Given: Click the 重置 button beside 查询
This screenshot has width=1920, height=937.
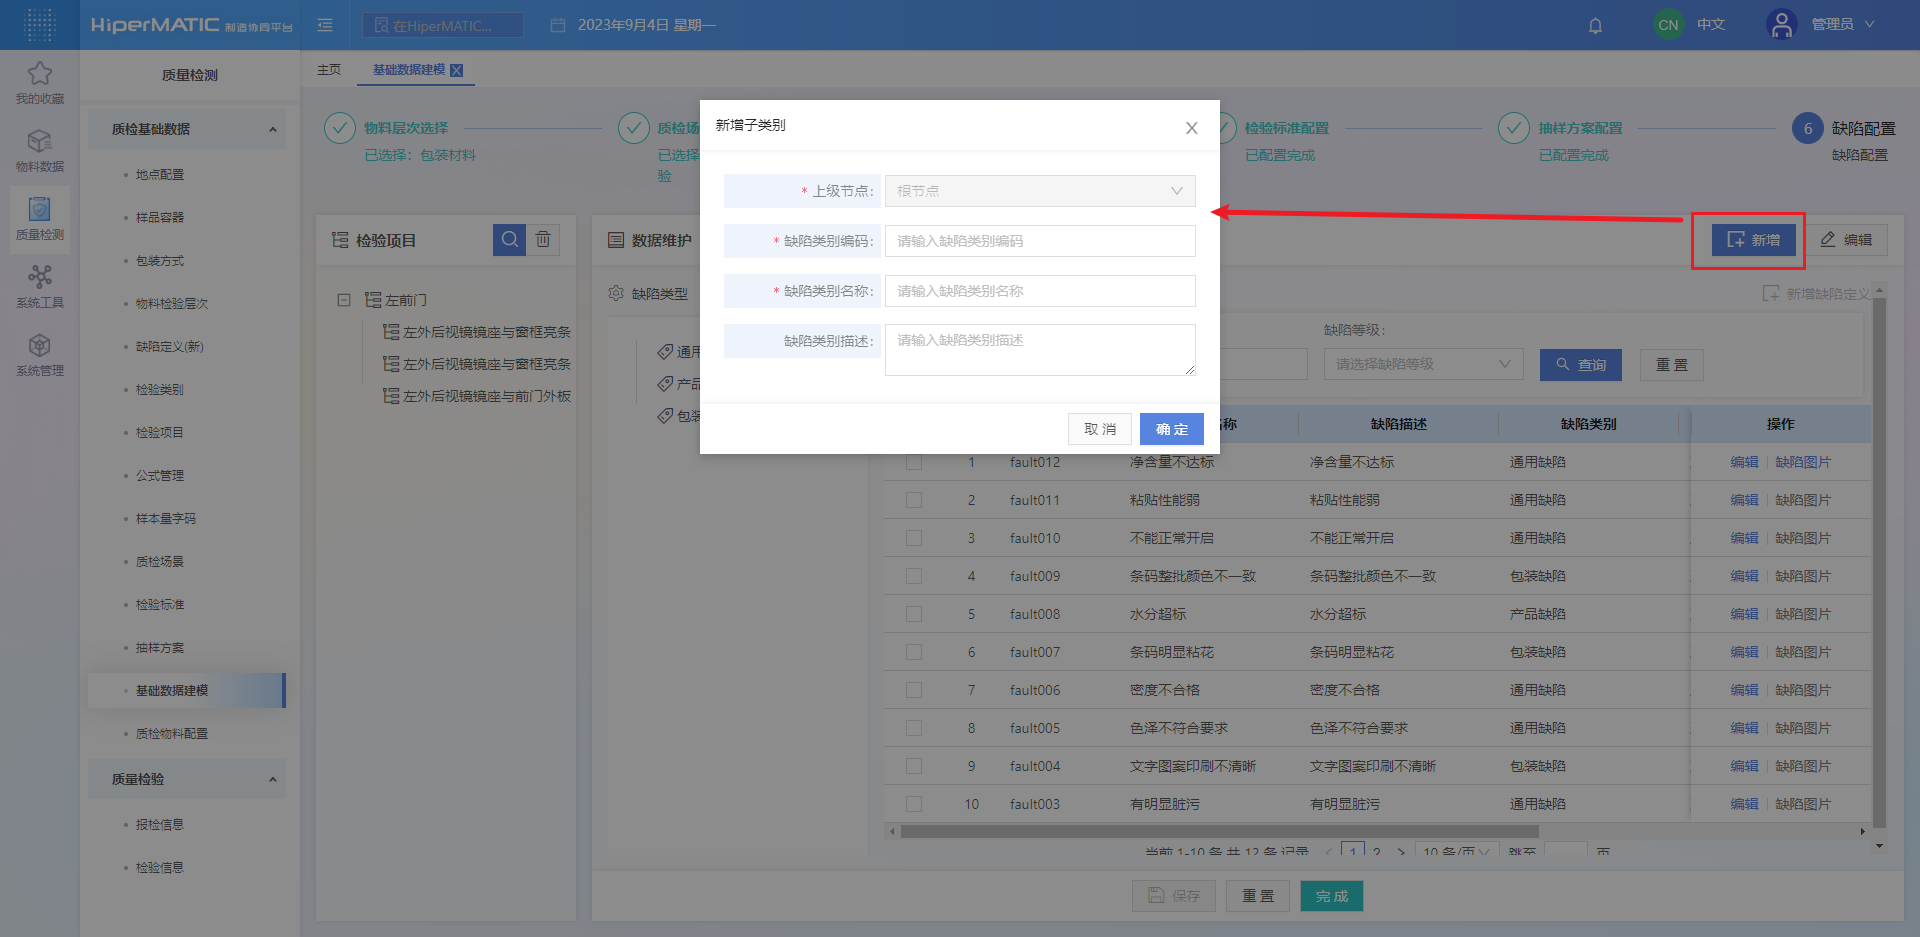Looking at the screenshot, I should pyautogui.click(x=1672, y=365).
